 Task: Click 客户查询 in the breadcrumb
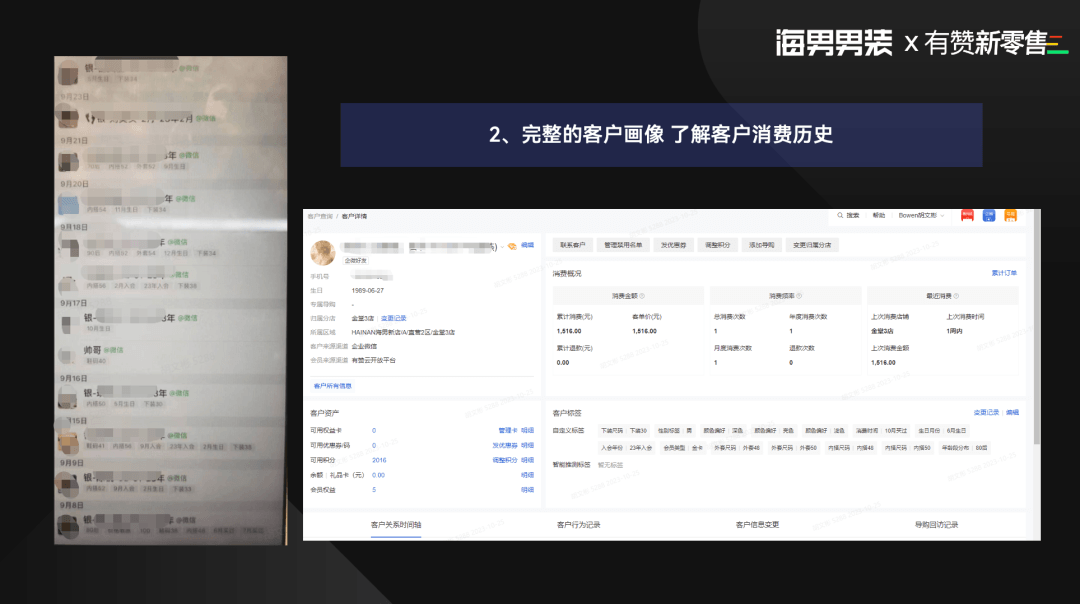coord(320,216)
